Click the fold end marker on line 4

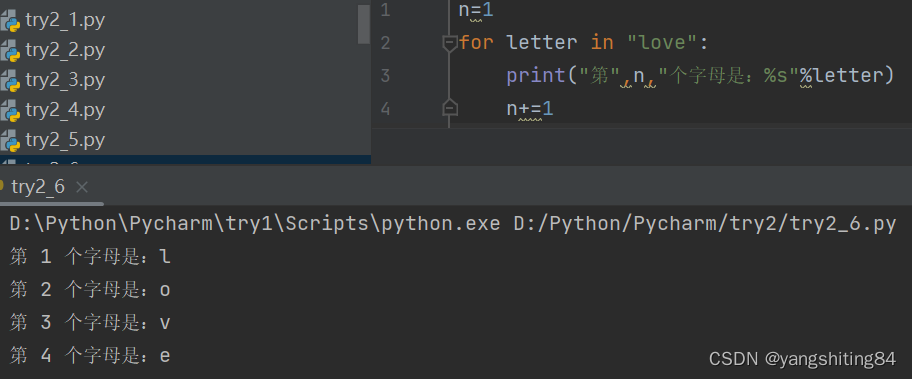(x=450, y=108)
